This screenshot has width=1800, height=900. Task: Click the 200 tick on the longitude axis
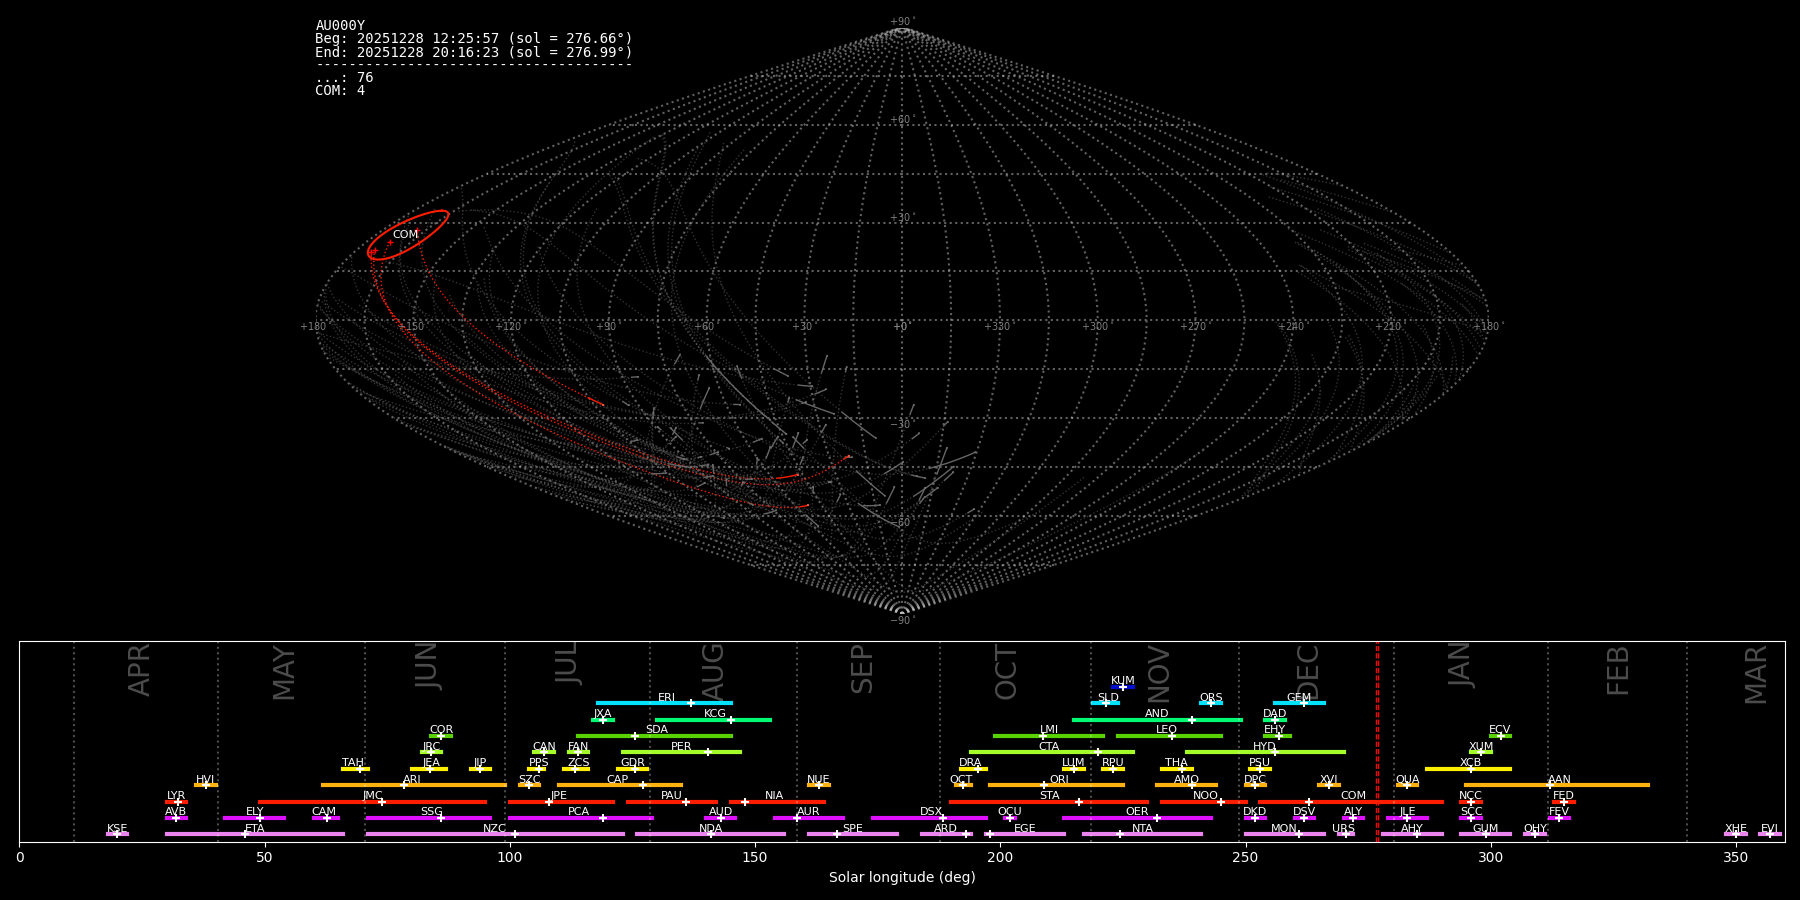coord(1000,857)
